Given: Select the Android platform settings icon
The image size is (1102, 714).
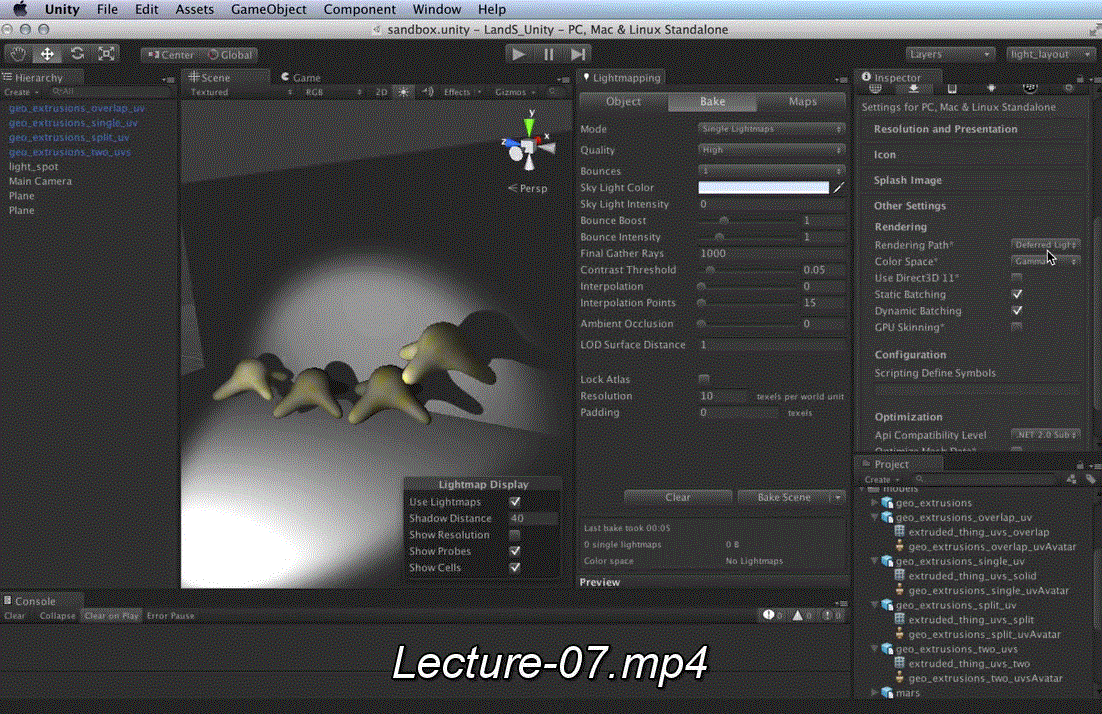Looking at the screenshot, I should point(991,89).
